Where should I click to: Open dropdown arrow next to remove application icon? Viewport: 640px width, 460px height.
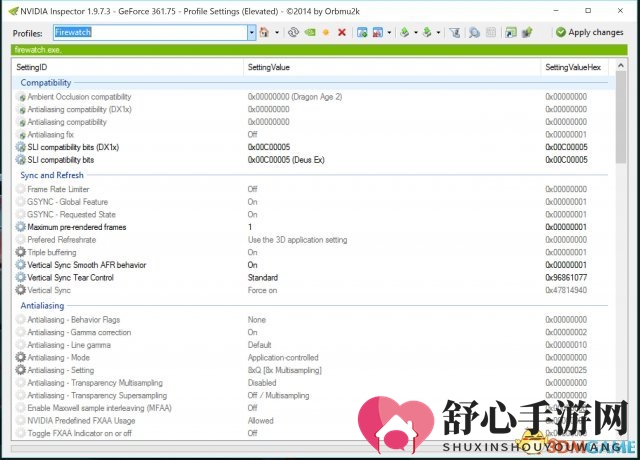[389, 32]
